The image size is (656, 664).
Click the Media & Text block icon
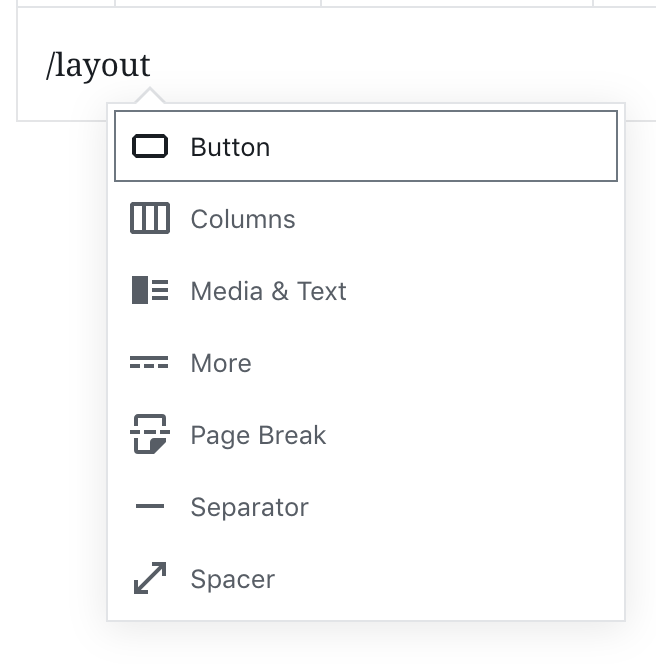click(x=150, y=291)
